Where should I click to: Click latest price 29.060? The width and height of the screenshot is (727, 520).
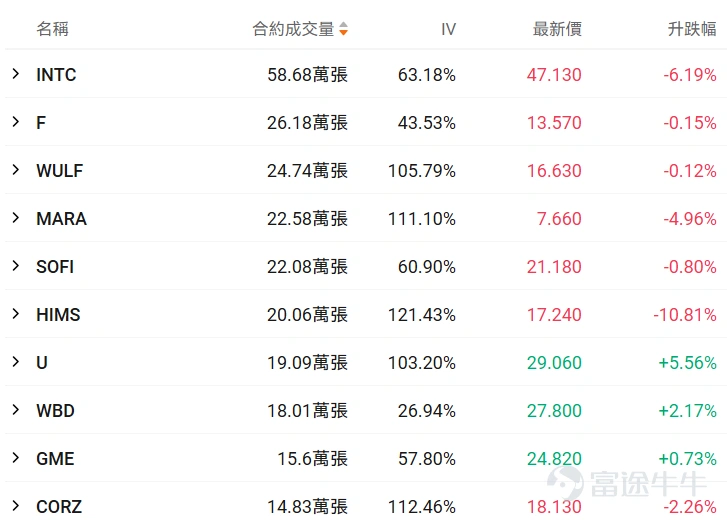point(554,362)
